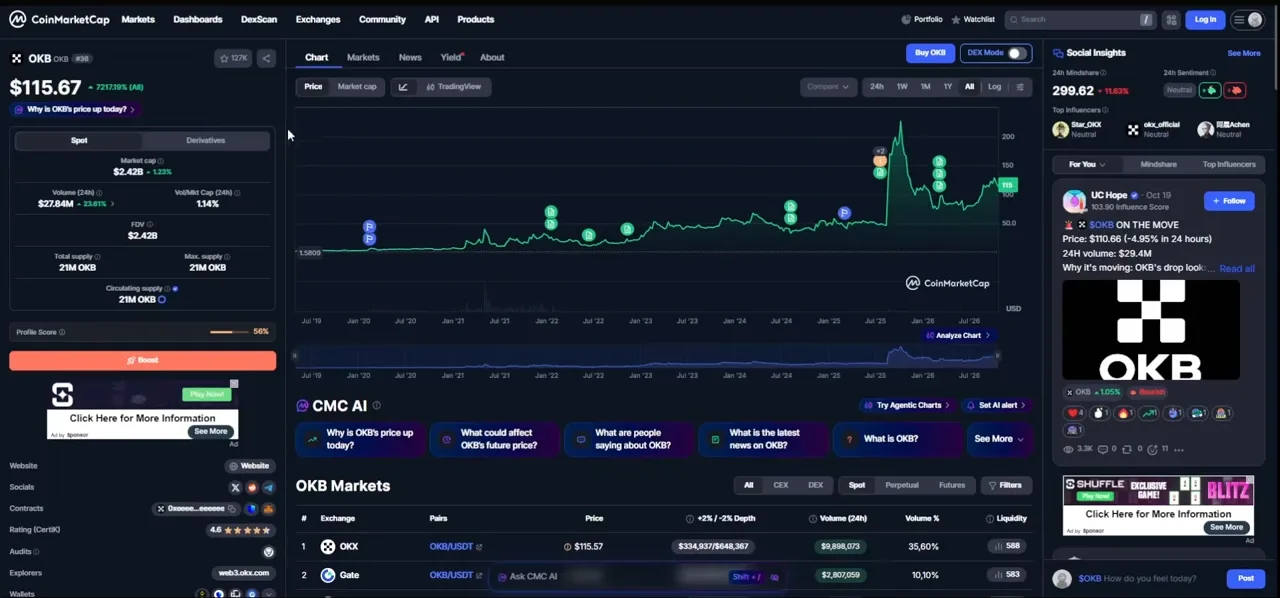Open the Try Agentic Charts arrow link
Screen dimensions: 1280x598
[907, 405]
